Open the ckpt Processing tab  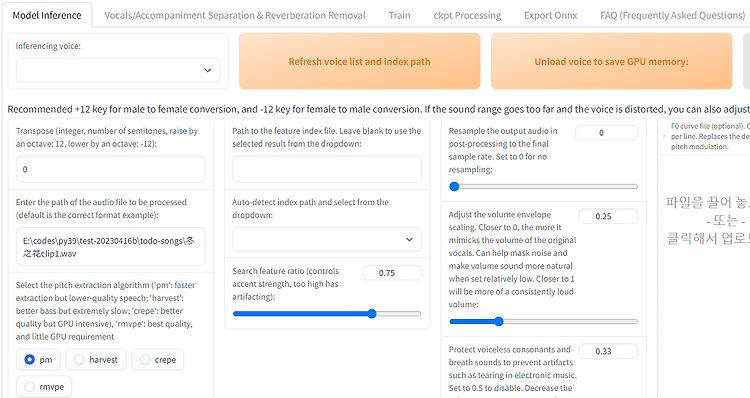coord(467,15)
